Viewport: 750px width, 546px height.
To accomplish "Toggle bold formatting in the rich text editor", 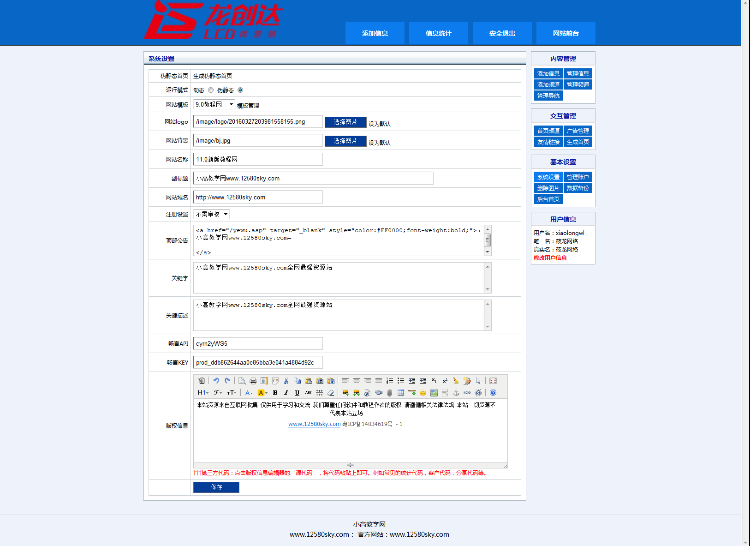I will 273,393.
